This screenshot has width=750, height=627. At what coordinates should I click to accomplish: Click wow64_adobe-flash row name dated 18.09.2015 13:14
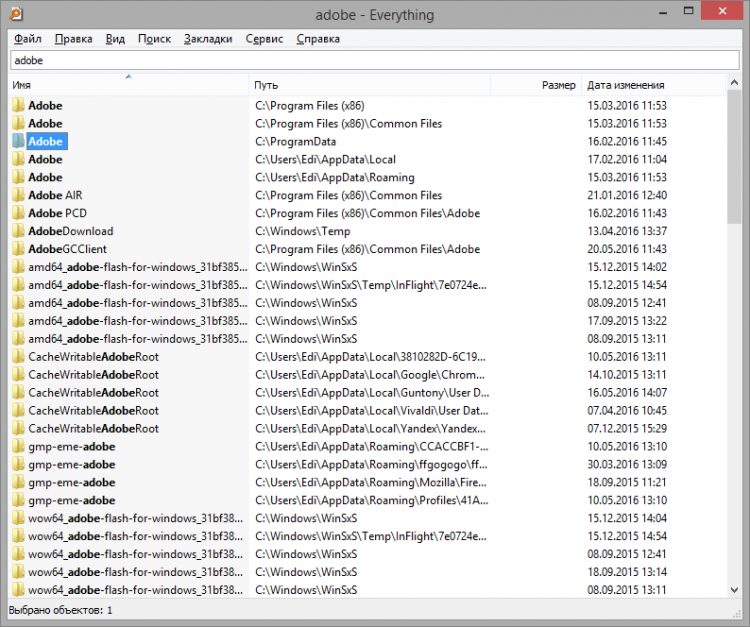[135, 572]
